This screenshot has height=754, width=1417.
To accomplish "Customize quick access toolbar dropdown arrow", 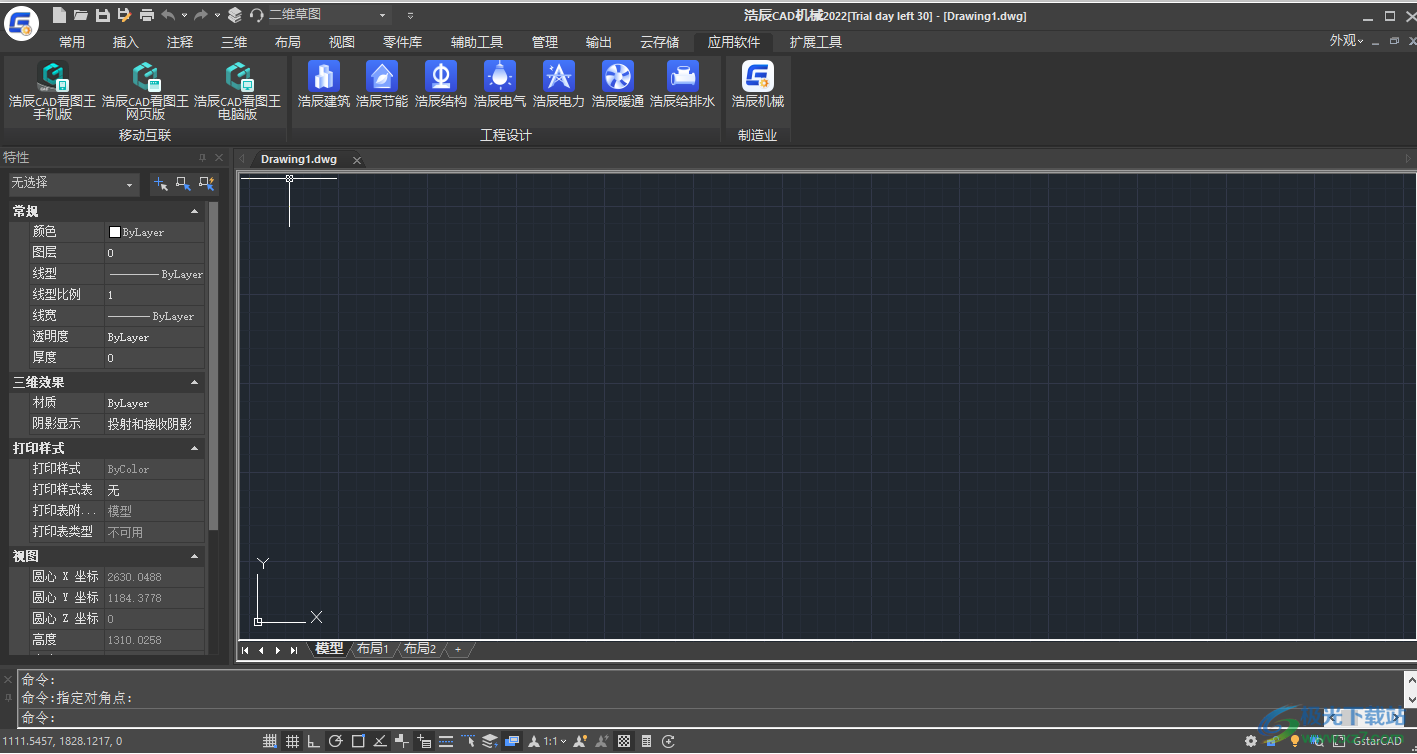I will [410, 15].
